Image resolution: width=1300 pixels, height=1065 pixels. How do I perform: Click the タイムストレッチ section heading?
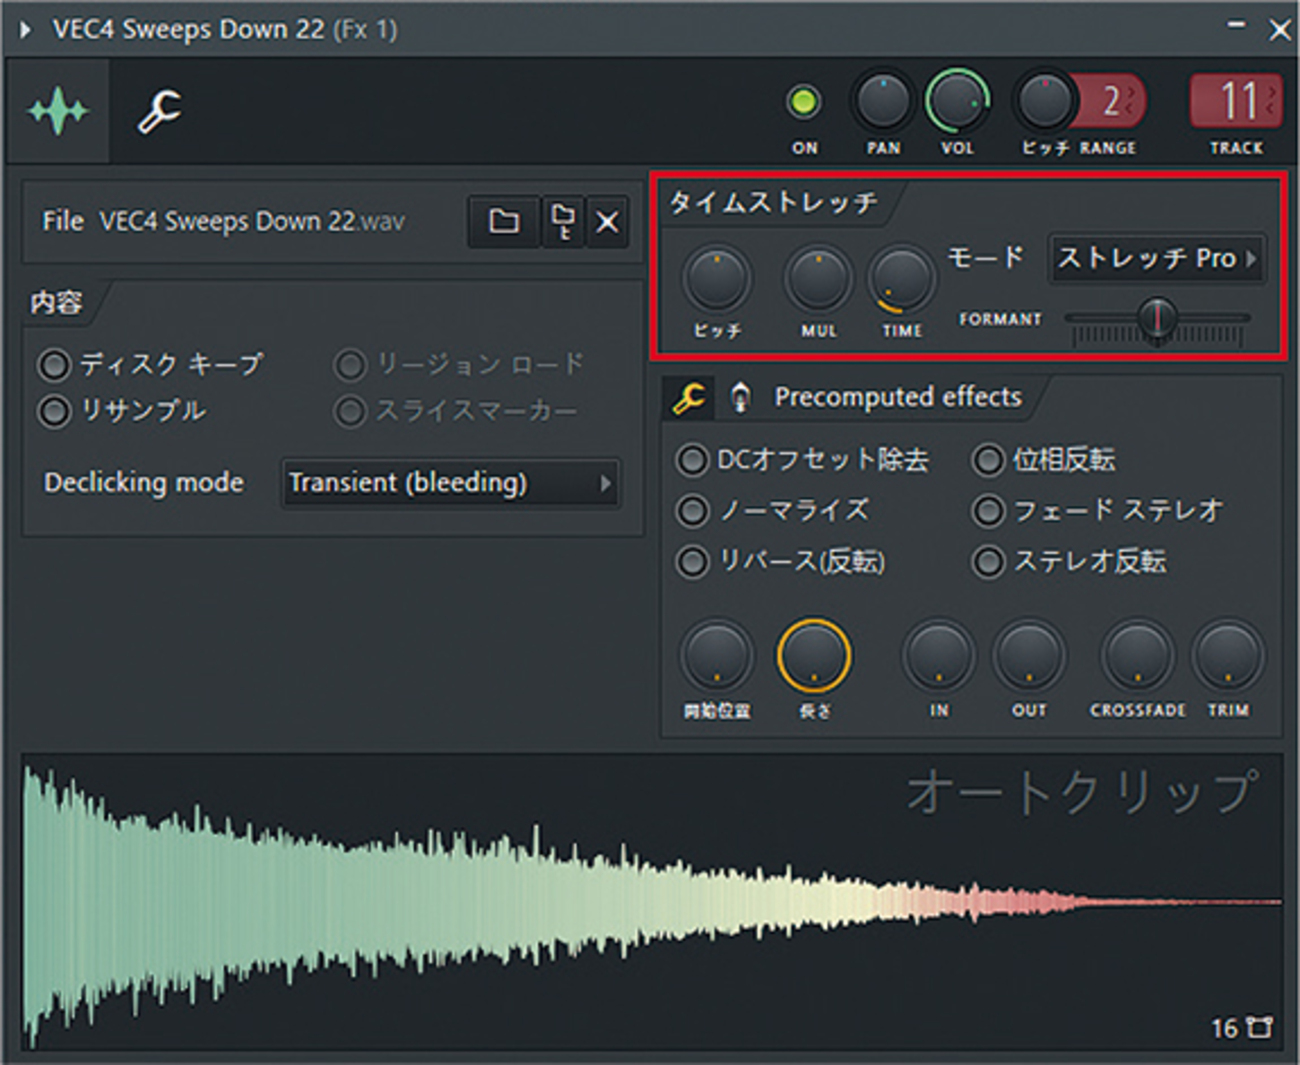pos(773,203)
